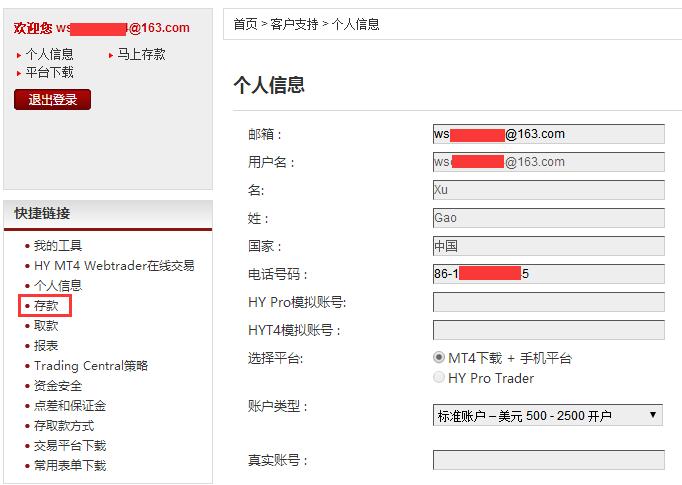Open Trading Central策略 link
The width and height of the screenshot is (682, 485).
(x=91, y=366)
